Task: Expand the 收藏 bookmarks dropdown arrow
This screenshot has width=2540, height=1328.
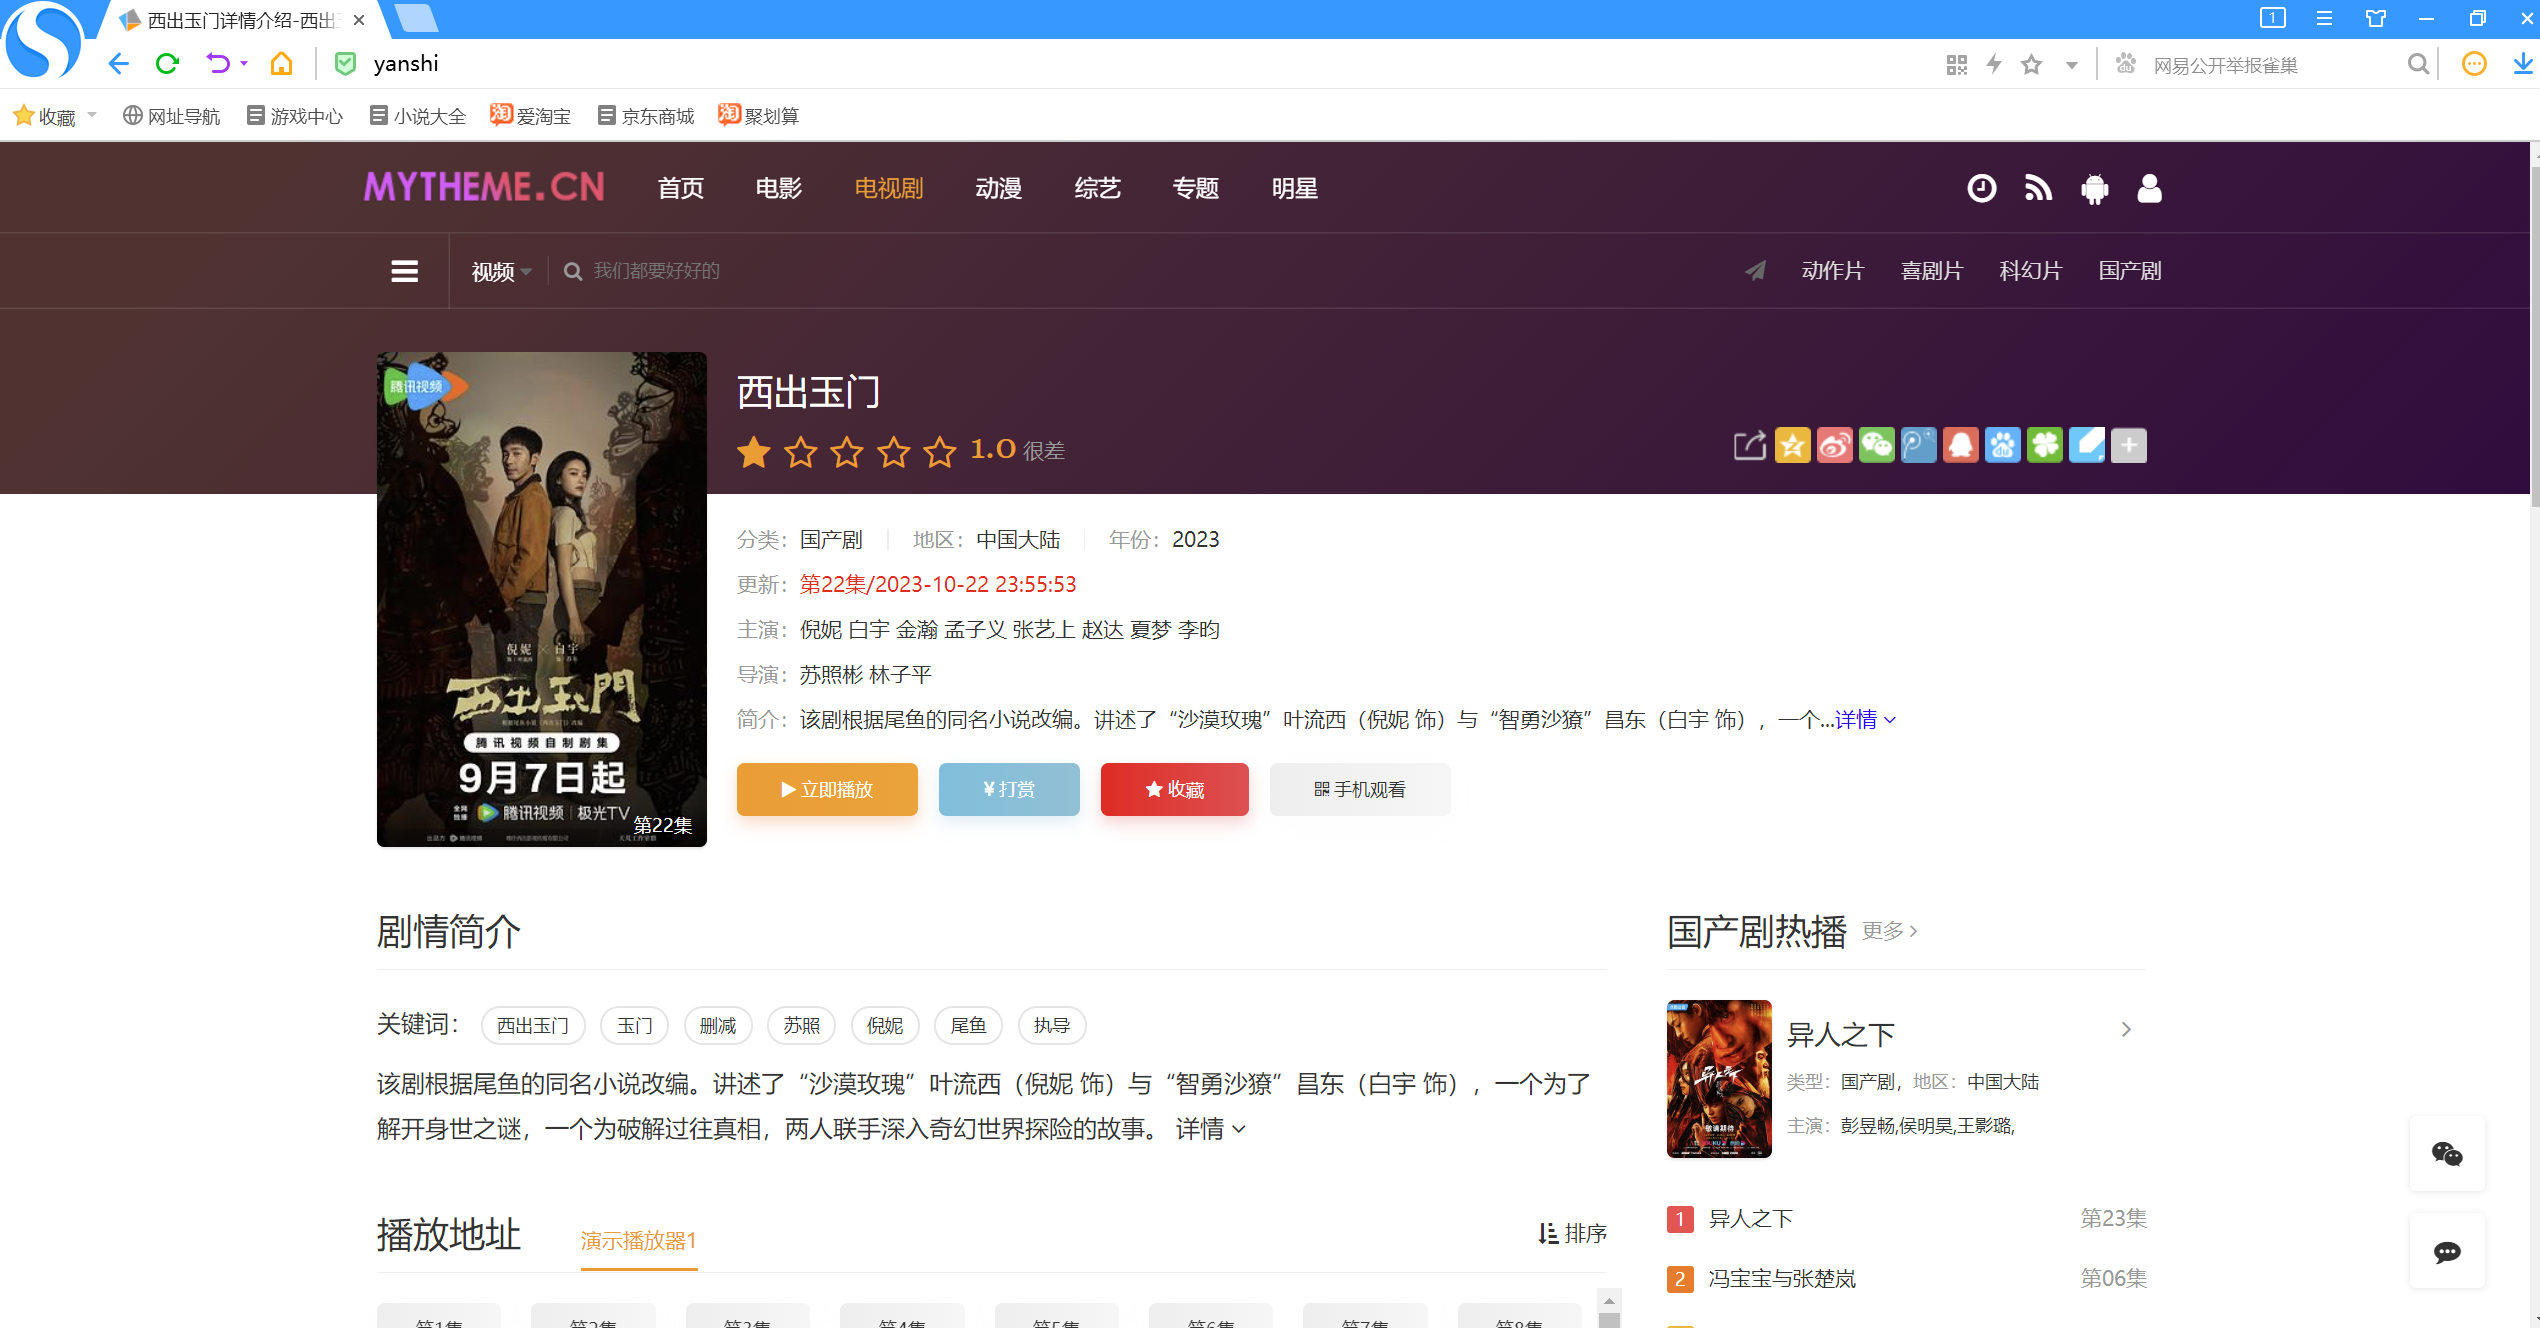Action: click(x=92, y=115)
